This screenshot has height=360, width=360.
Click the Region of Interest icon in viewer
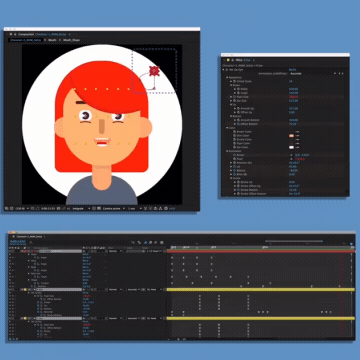pyautogui.click(x=94, y=208)
